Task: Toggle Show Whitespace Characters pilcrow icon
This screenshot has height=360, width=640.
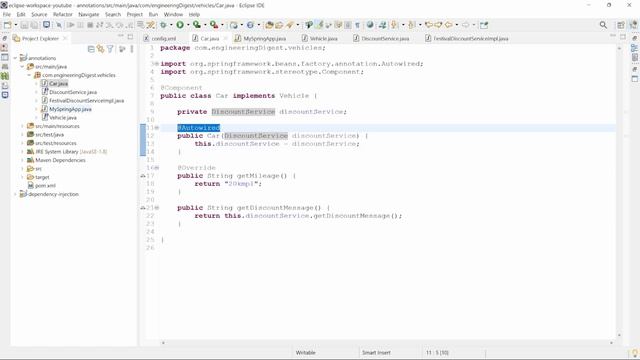Action: [358, 25]
